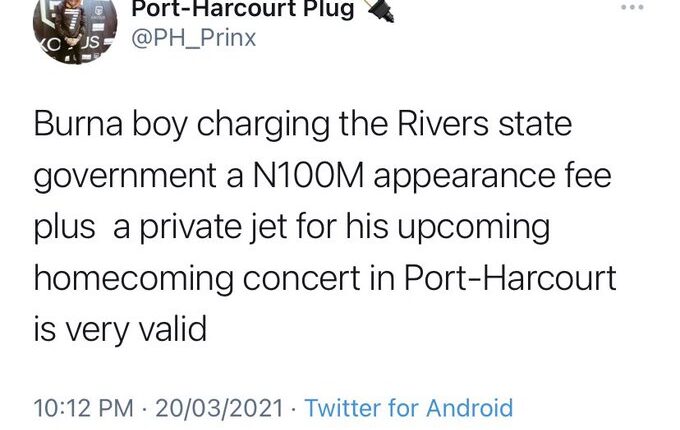
Task: Click the Twitter for Android source link
Action: 408,408
